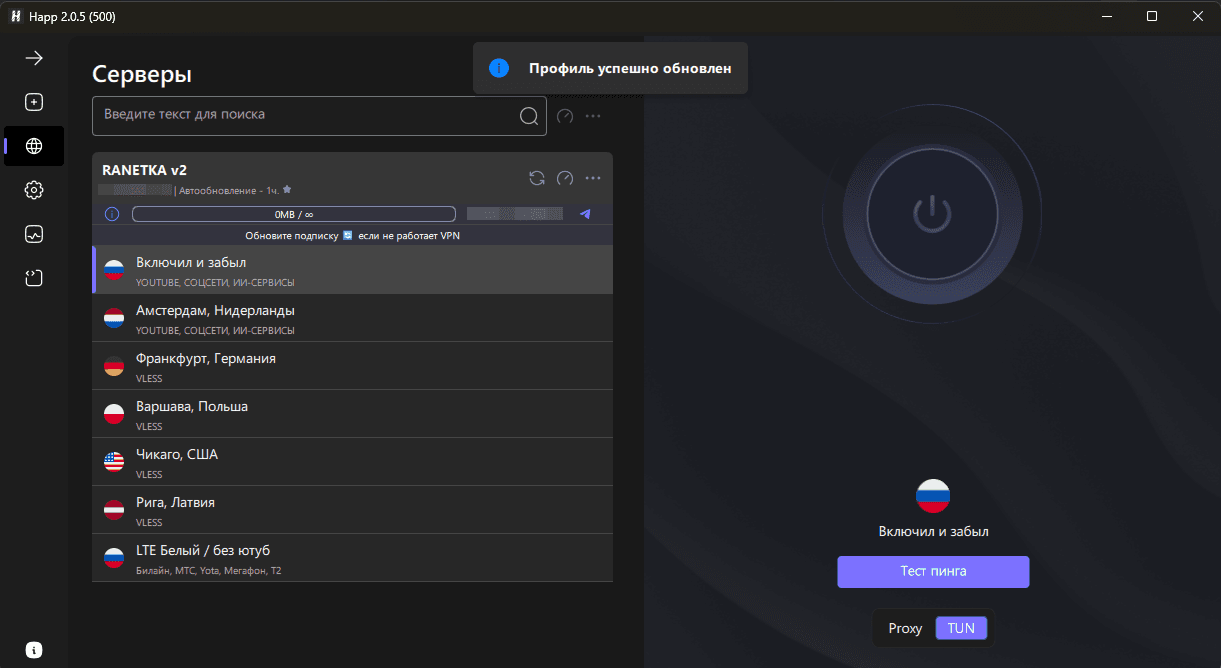The width and height of the screenshot is (1221, 668).
Task: Select server LTE Белый / без ютуб
Action: [352, 558]
